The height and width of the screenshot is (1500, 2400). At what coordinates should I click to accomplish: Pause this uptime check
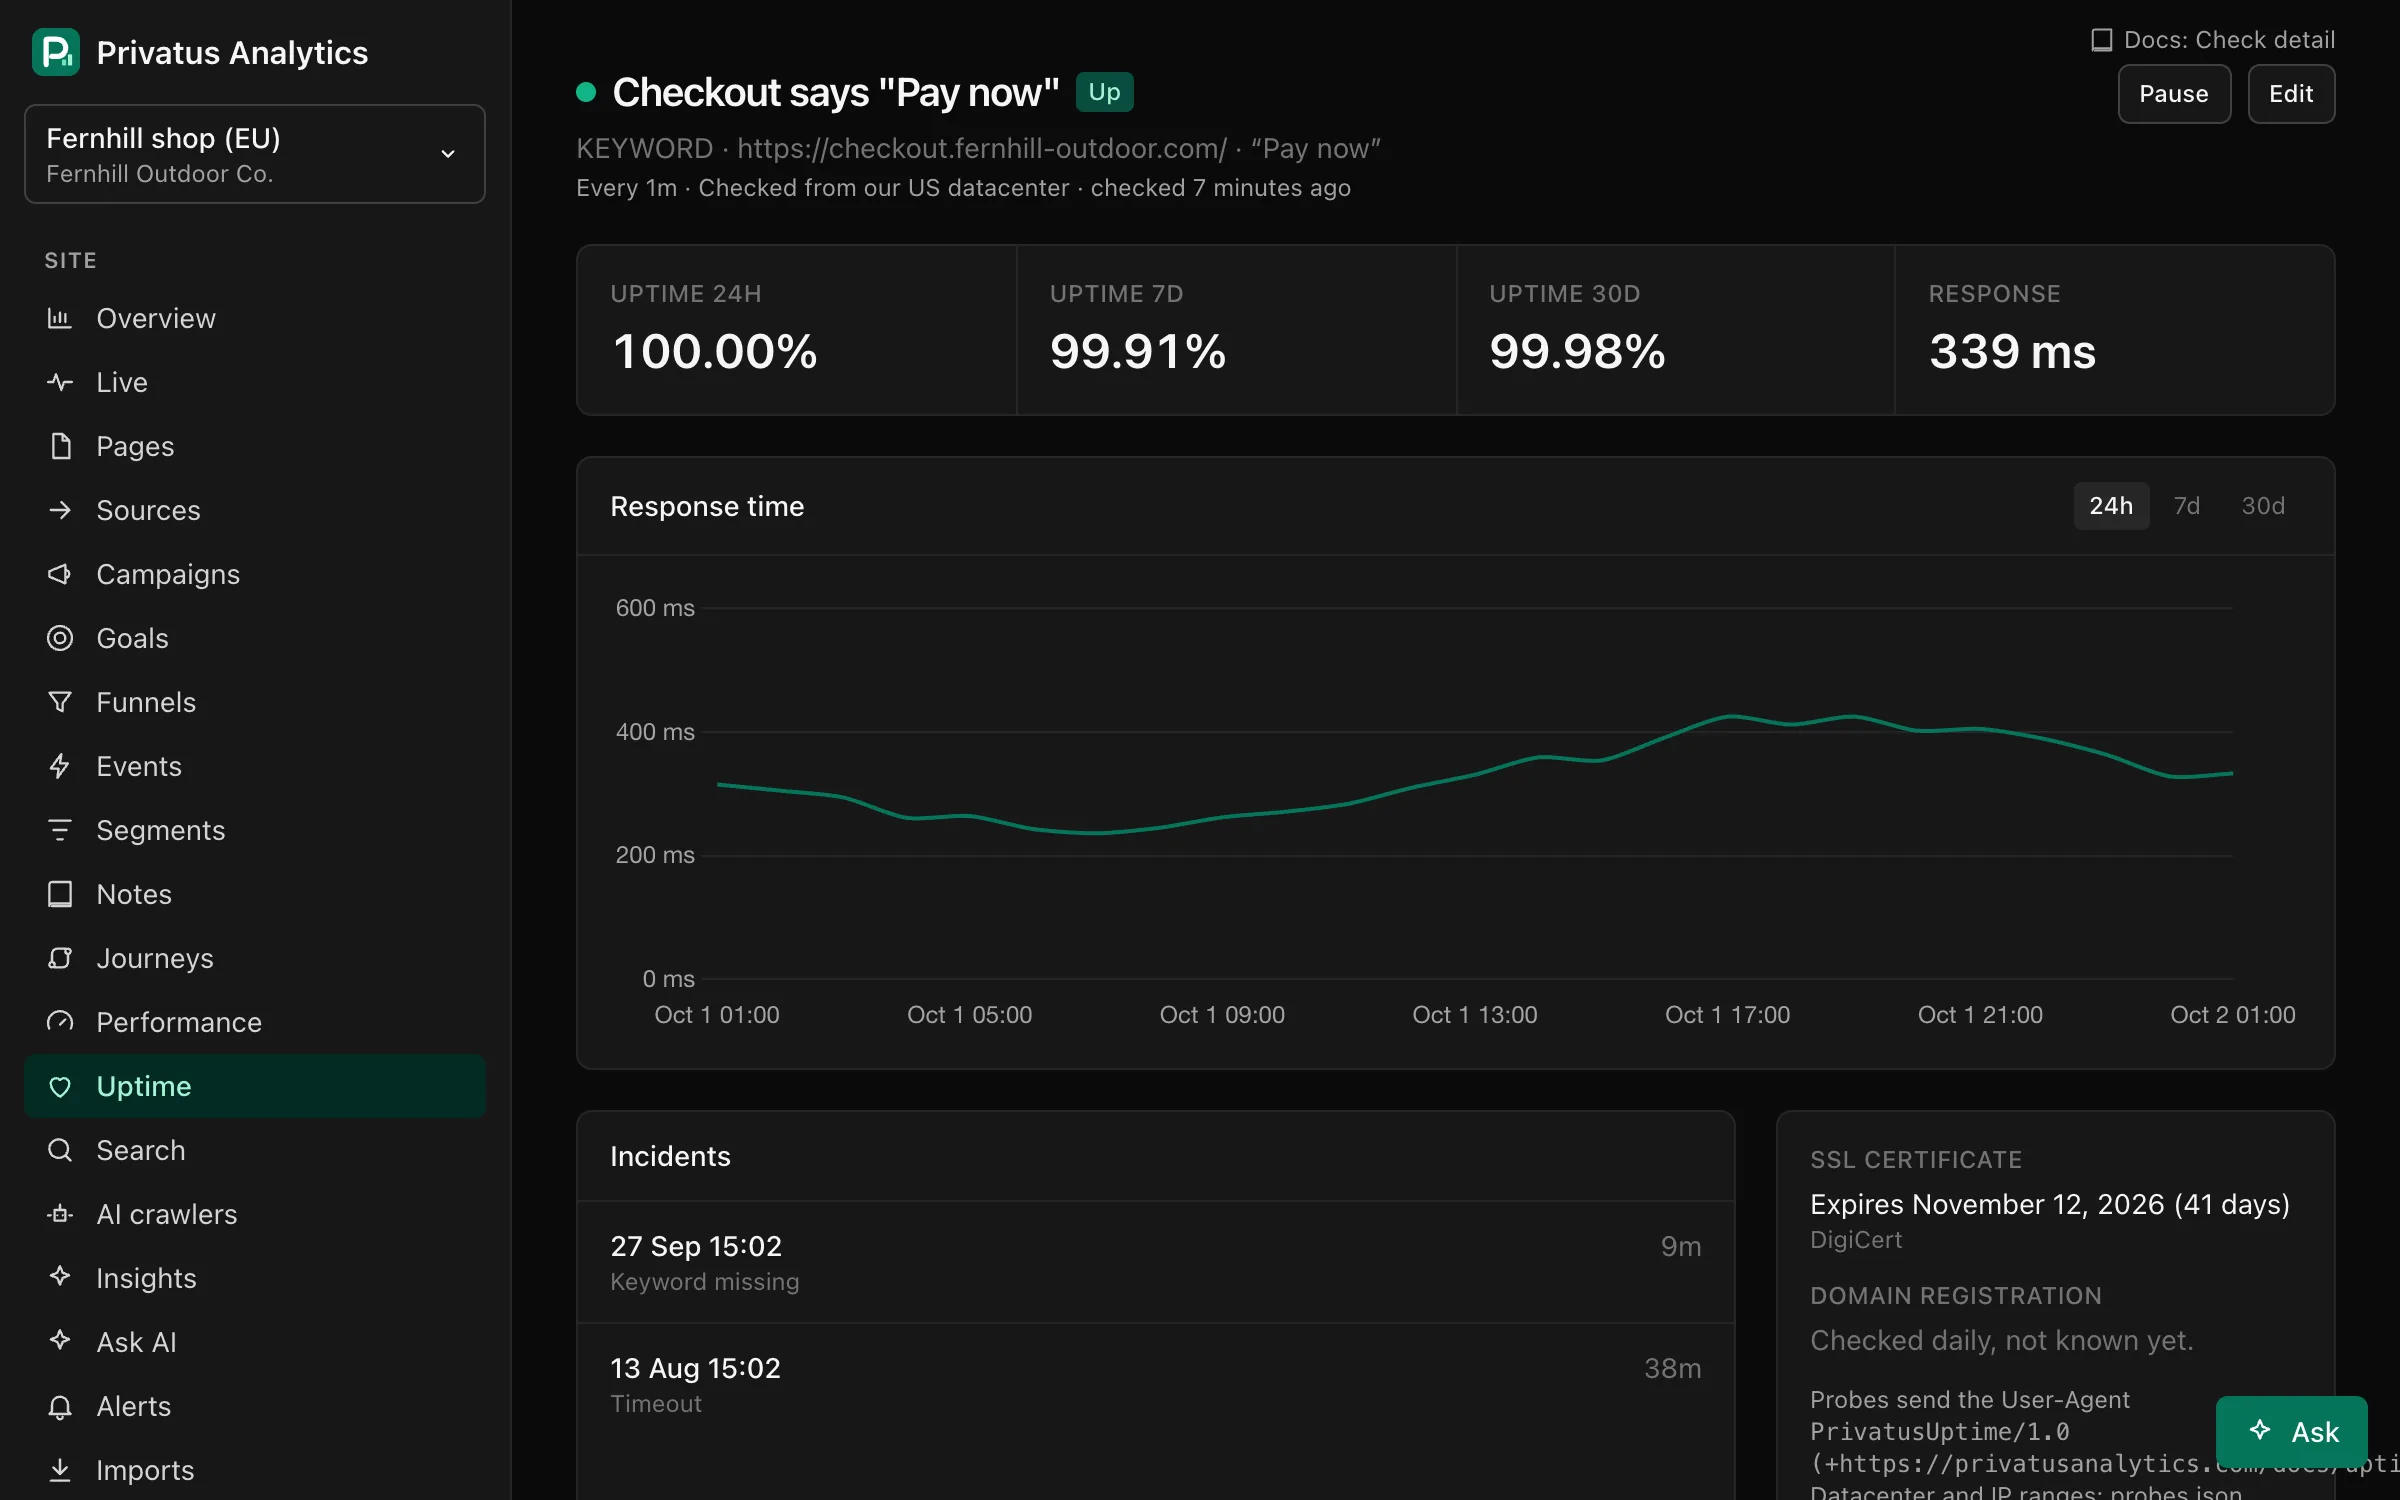pos(2174,94)
